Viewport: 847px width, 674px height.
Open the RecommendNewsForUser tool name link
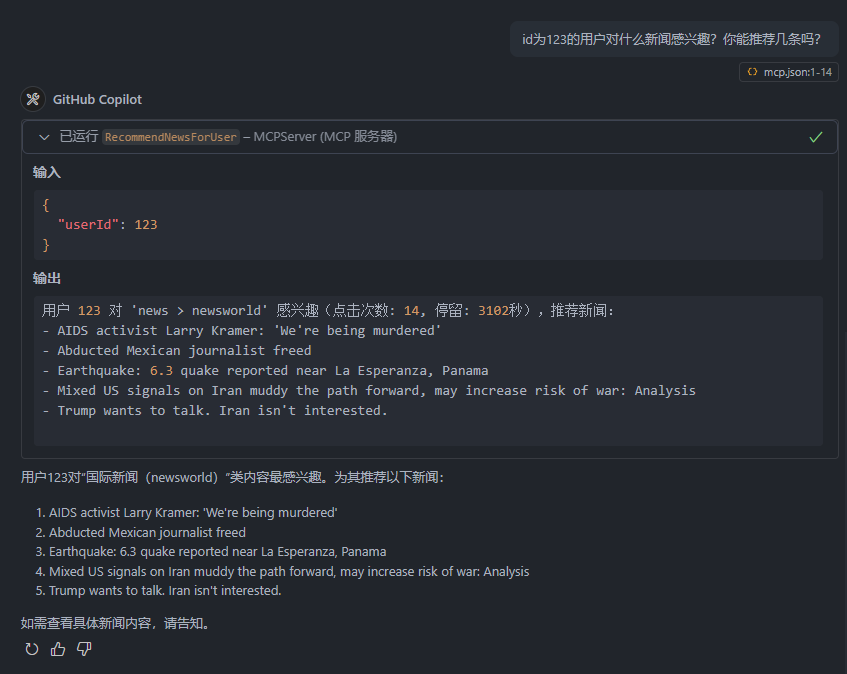click(x=171, y=137)
